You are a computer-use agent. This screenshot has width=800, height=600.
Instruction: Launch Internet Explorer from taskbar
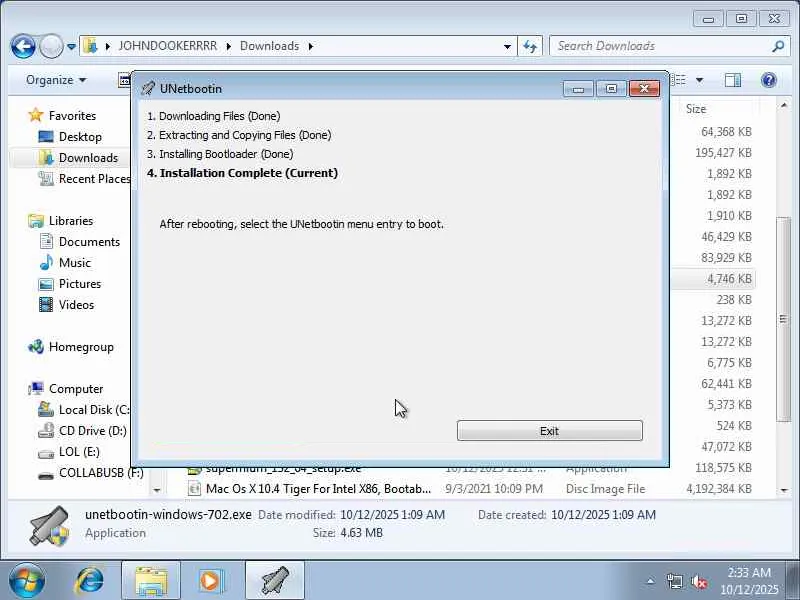[x=90, y=580]
